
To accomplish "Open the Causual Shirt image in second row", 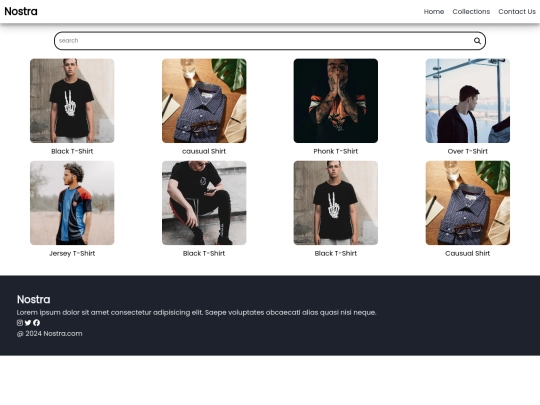I will click(x=468, y=203).
